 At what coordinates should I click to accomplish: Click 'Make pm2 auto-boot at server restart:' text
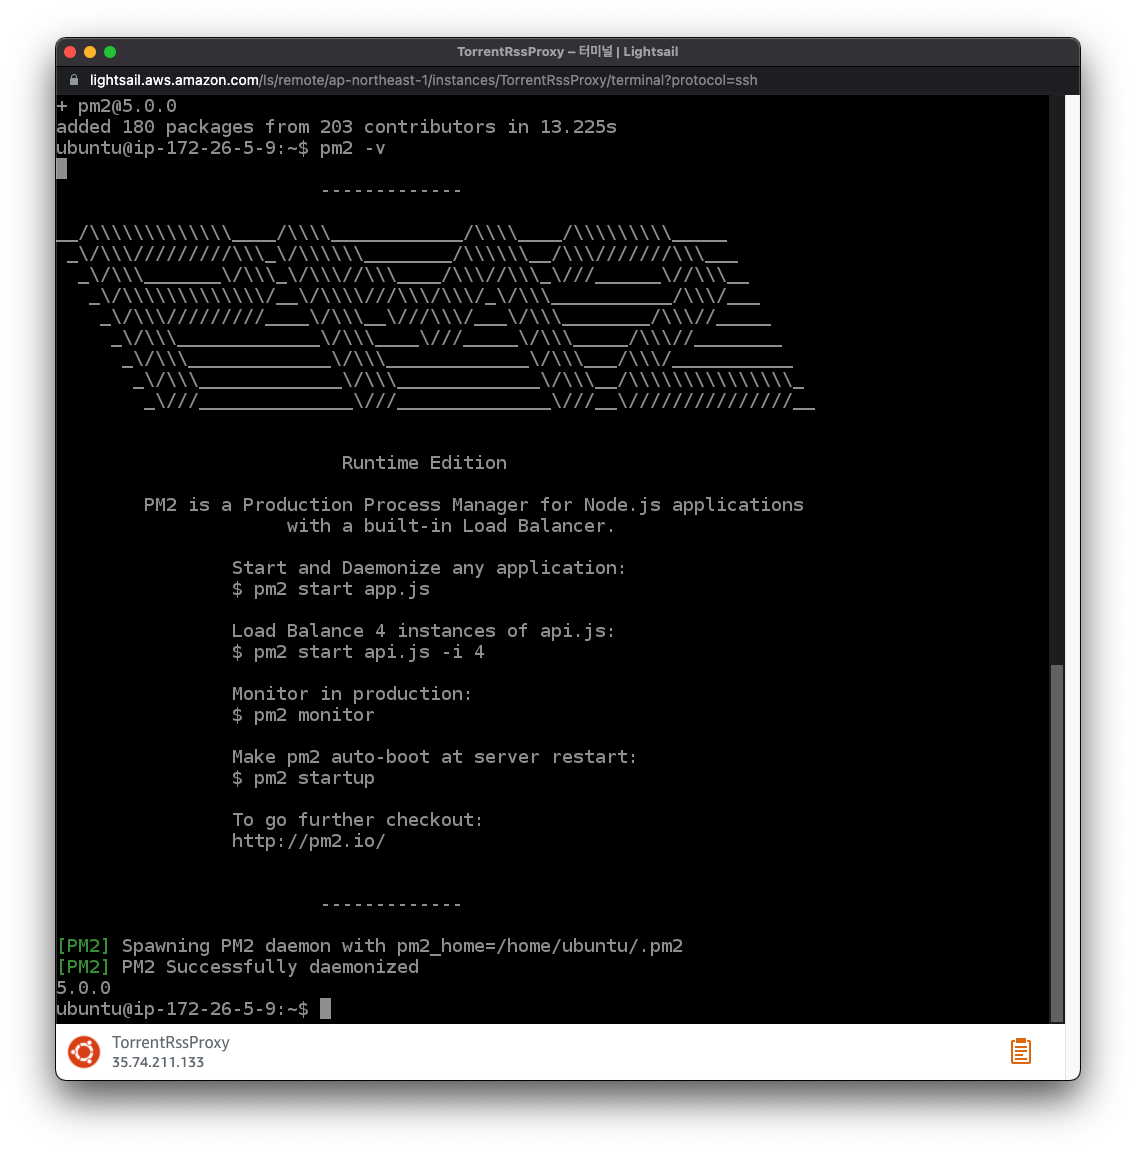click(434, 757)
